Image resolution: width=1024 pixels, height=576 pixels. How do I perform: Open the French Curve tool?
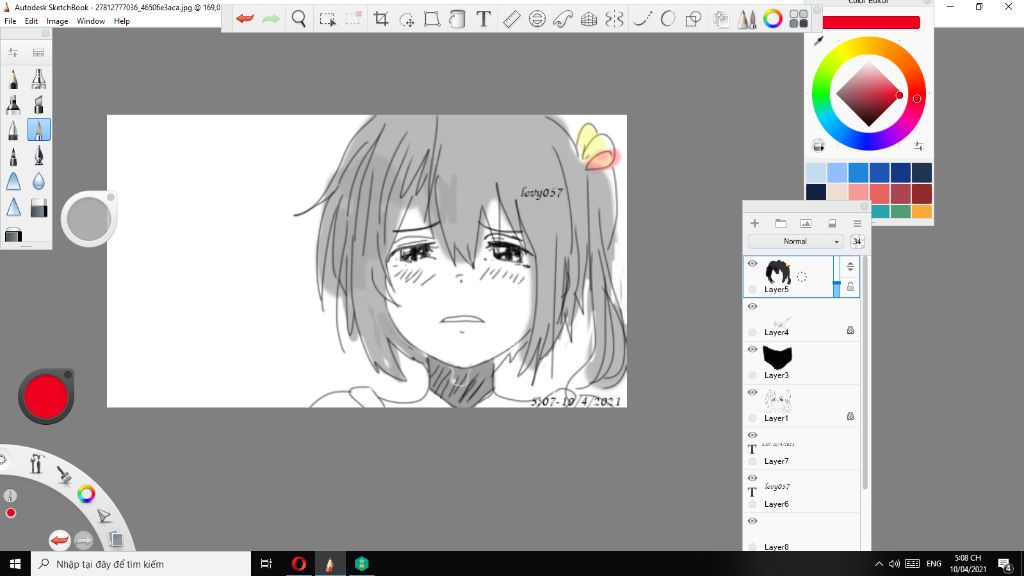(x=563, y=19)
